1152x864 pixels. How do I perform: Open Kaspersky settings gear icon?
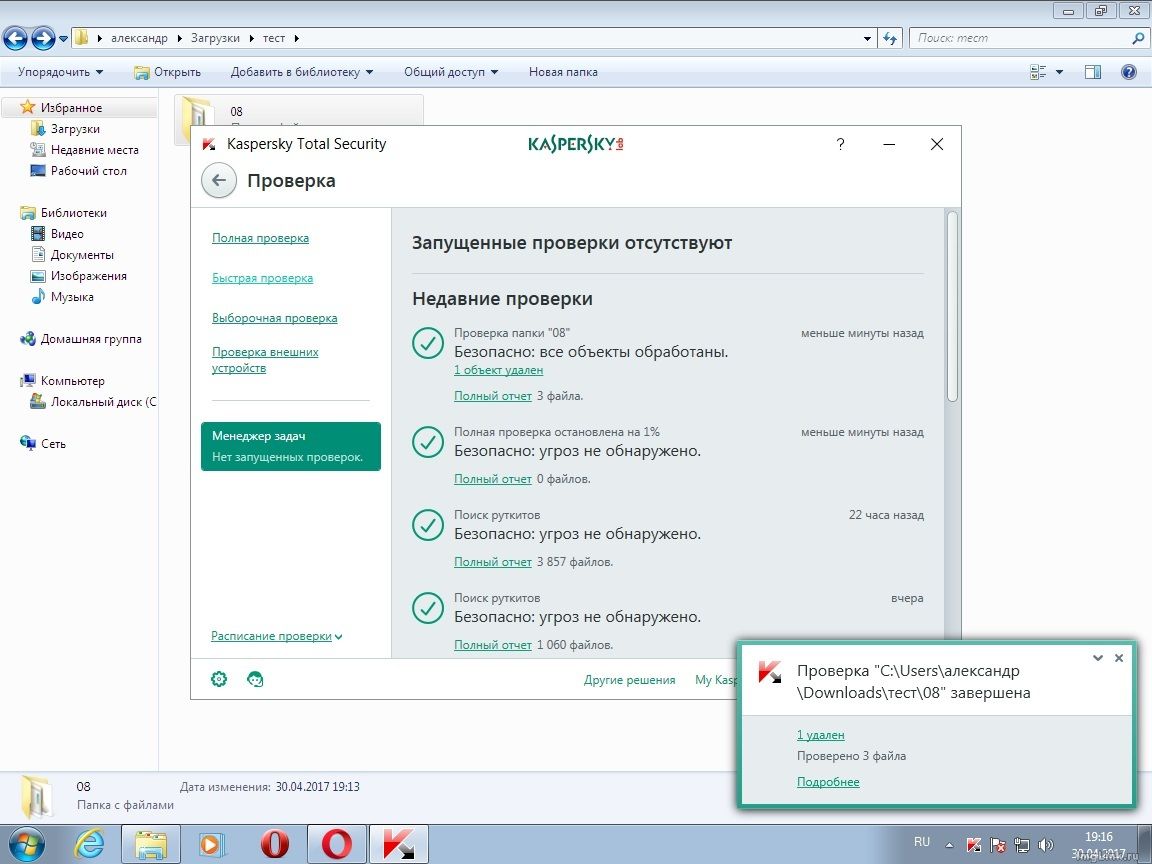click(x=219, y=679)
